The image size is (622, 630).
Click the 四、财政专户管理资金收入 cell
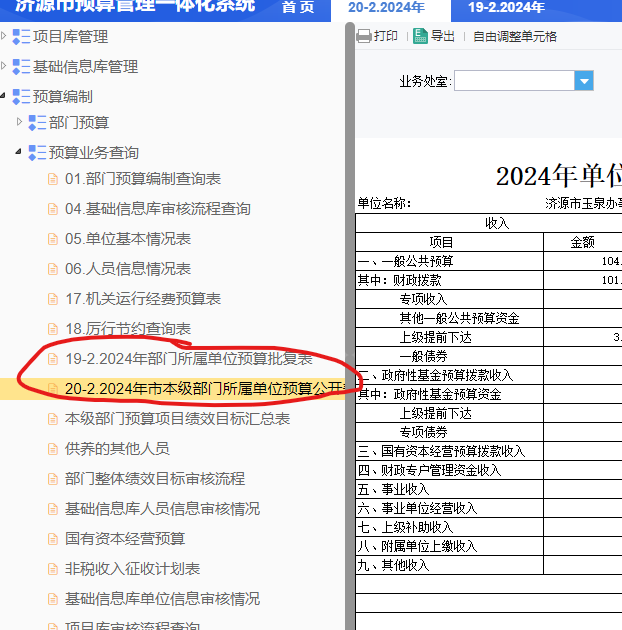[x=450, y=470]
